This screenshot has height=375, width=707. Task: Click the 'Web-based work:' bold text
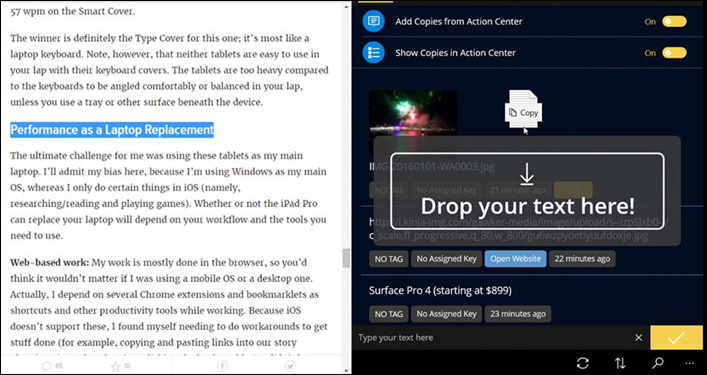coord(50,262)
